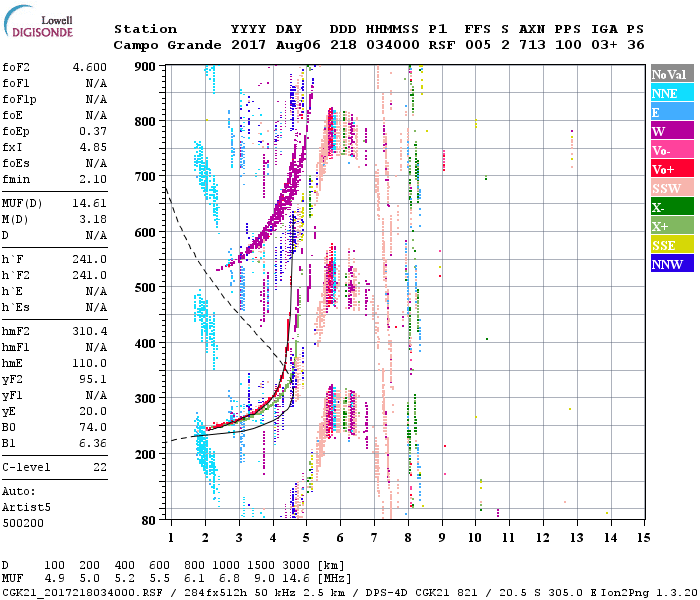Click the hmE value 110.0
The image size is (700, 600).
click(90, 363)
